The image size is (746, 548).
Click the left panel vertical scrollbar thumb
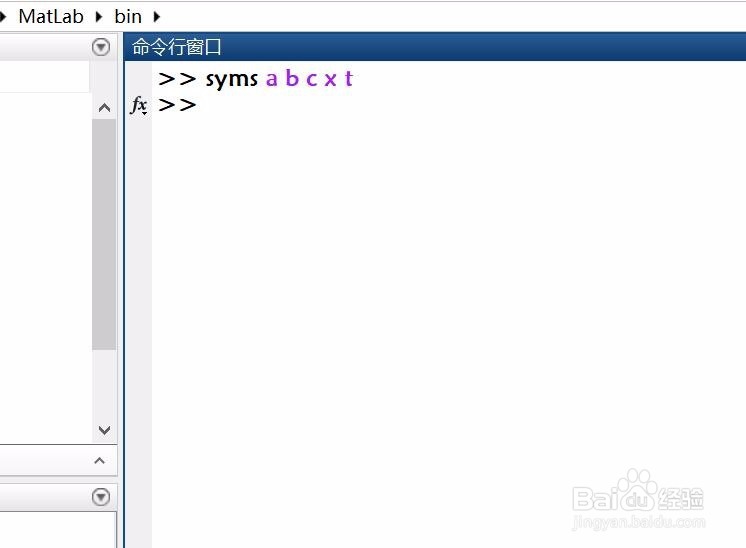click(x=104, y=235)
